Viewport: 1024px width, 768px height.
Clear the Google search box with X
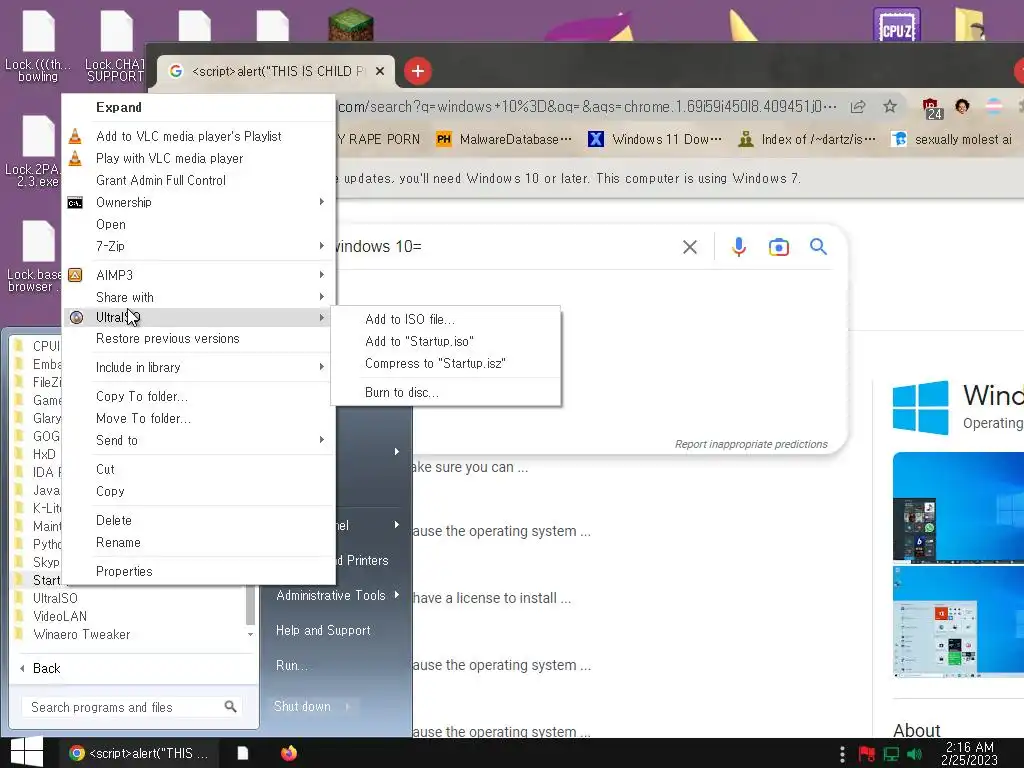coord(690,247)
